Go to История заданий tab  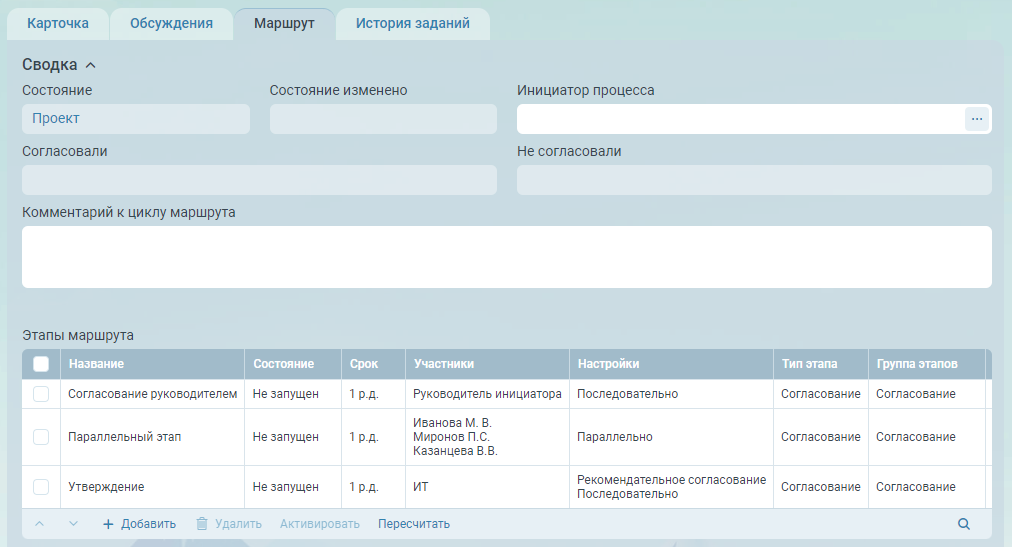click(412, 23)
